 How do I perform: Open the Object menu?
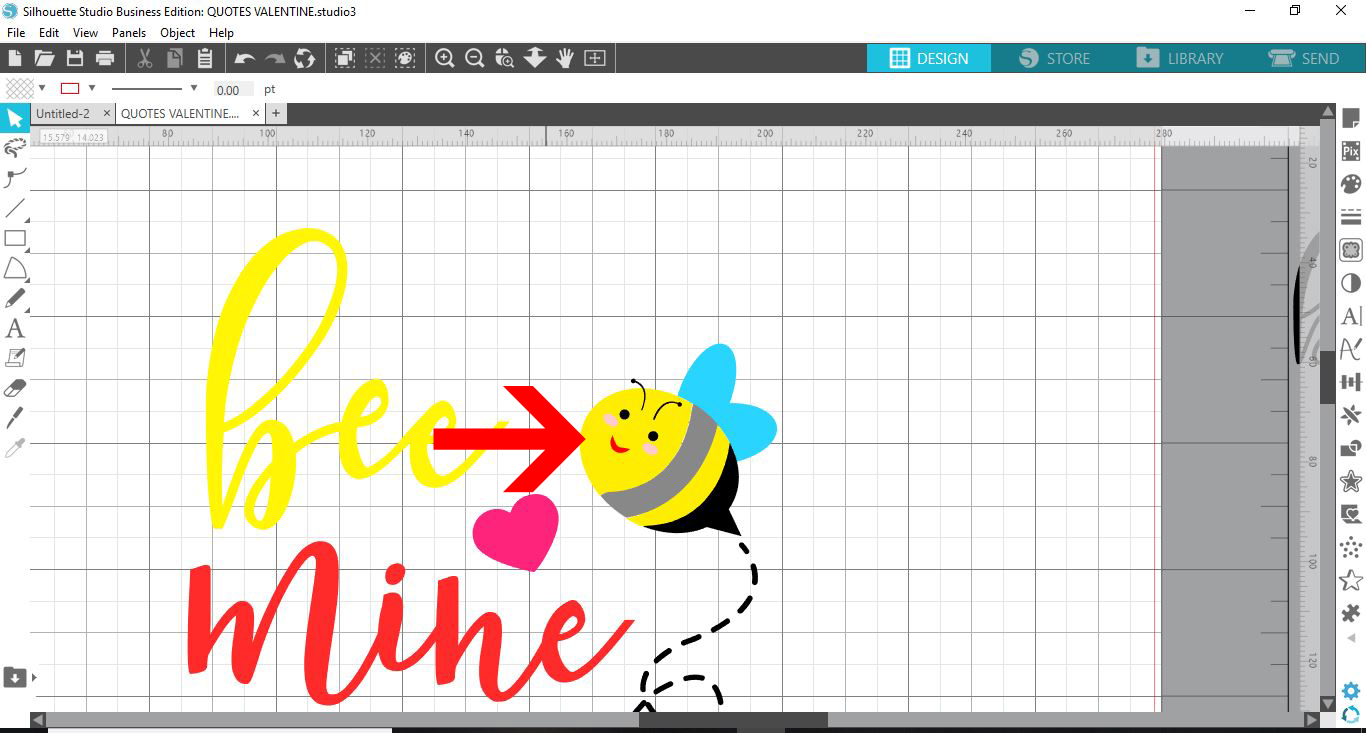click(178, 33)
